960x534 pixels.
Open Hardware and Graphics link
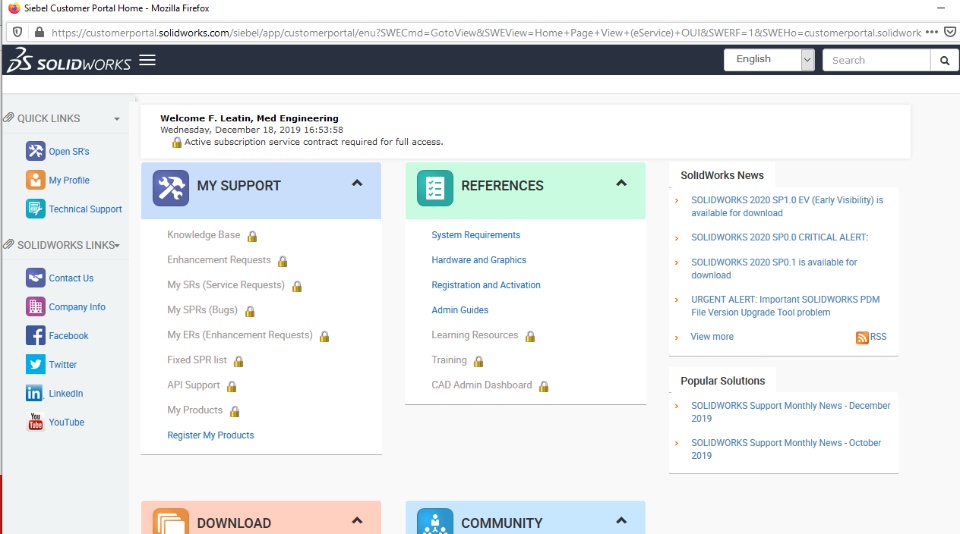coord(479,260)
